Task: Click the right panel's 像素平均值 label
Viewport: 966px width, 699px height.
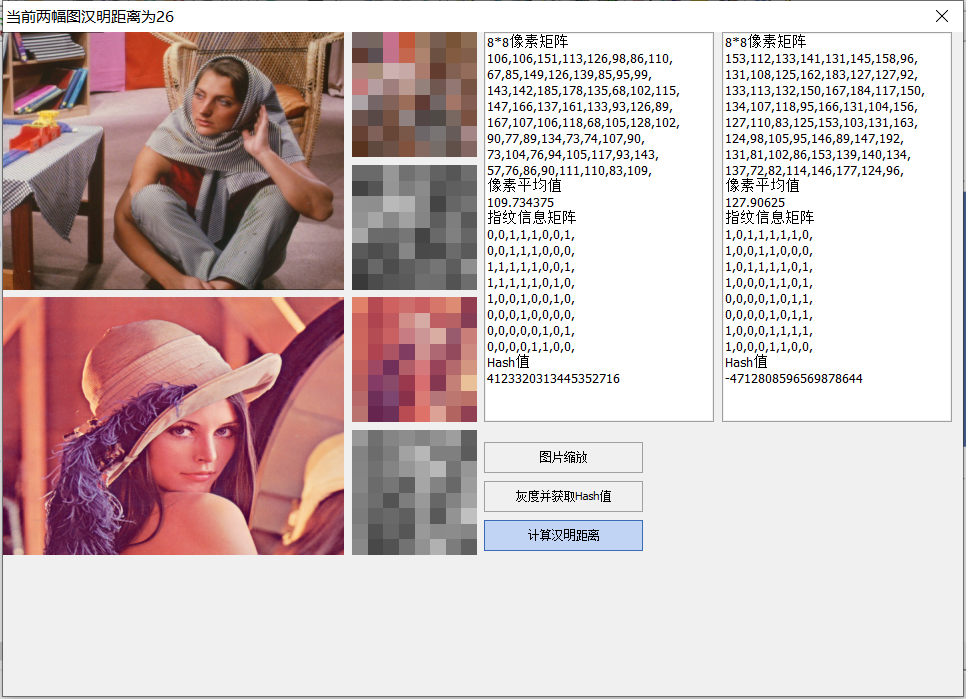Action: click(762, 185)
